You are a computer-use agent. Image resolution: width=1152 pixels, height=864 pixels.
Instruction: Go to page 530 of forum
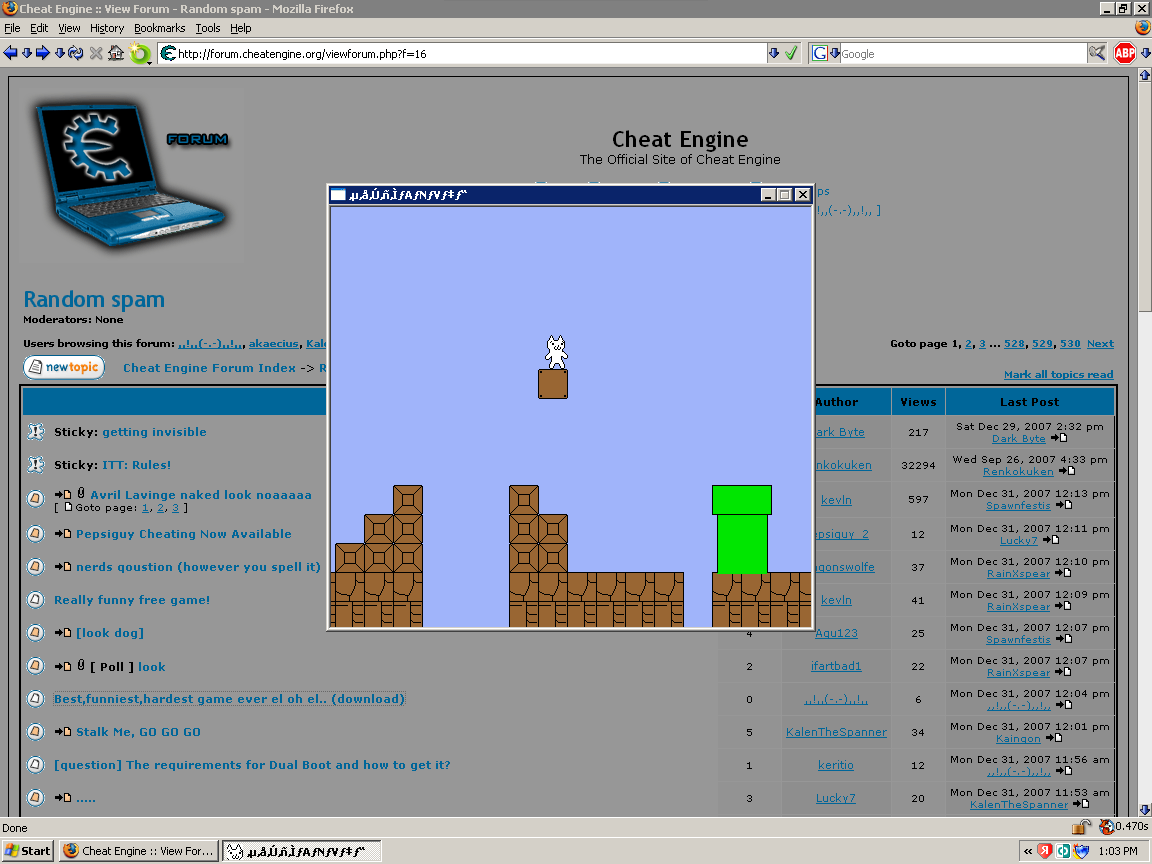1070,343
